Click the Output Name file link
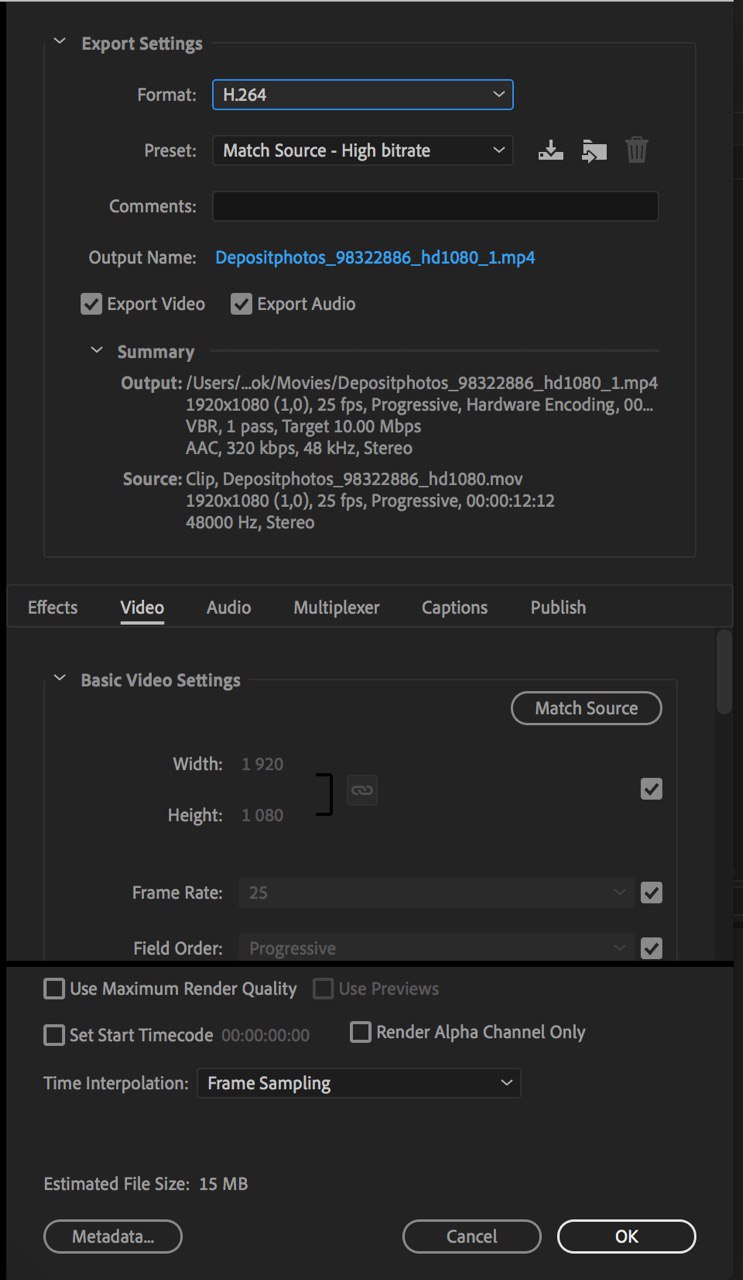743x1280 pixels. [x=375, y=257]
